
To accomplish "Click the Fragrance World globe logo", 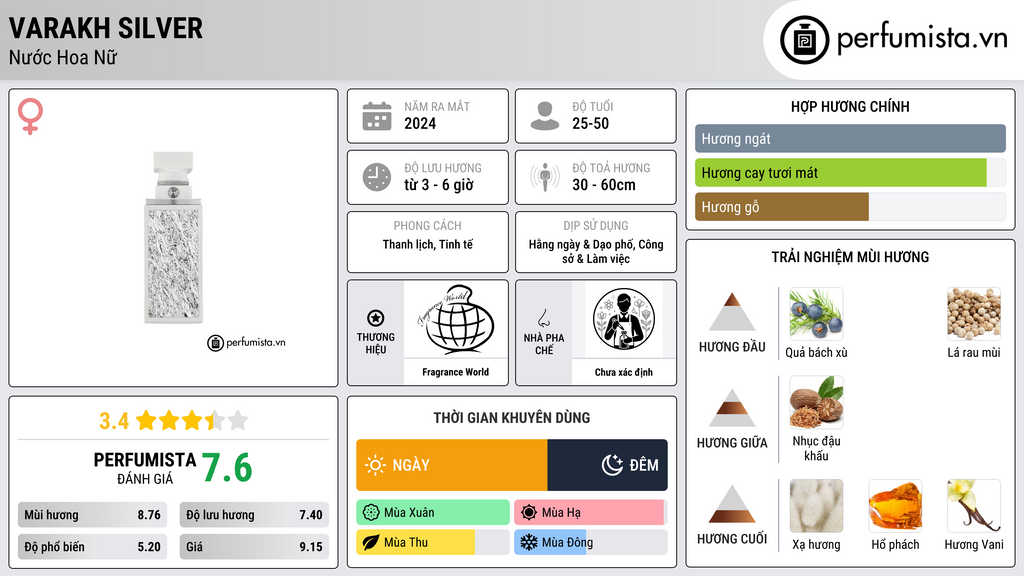I will pos(455,319).
